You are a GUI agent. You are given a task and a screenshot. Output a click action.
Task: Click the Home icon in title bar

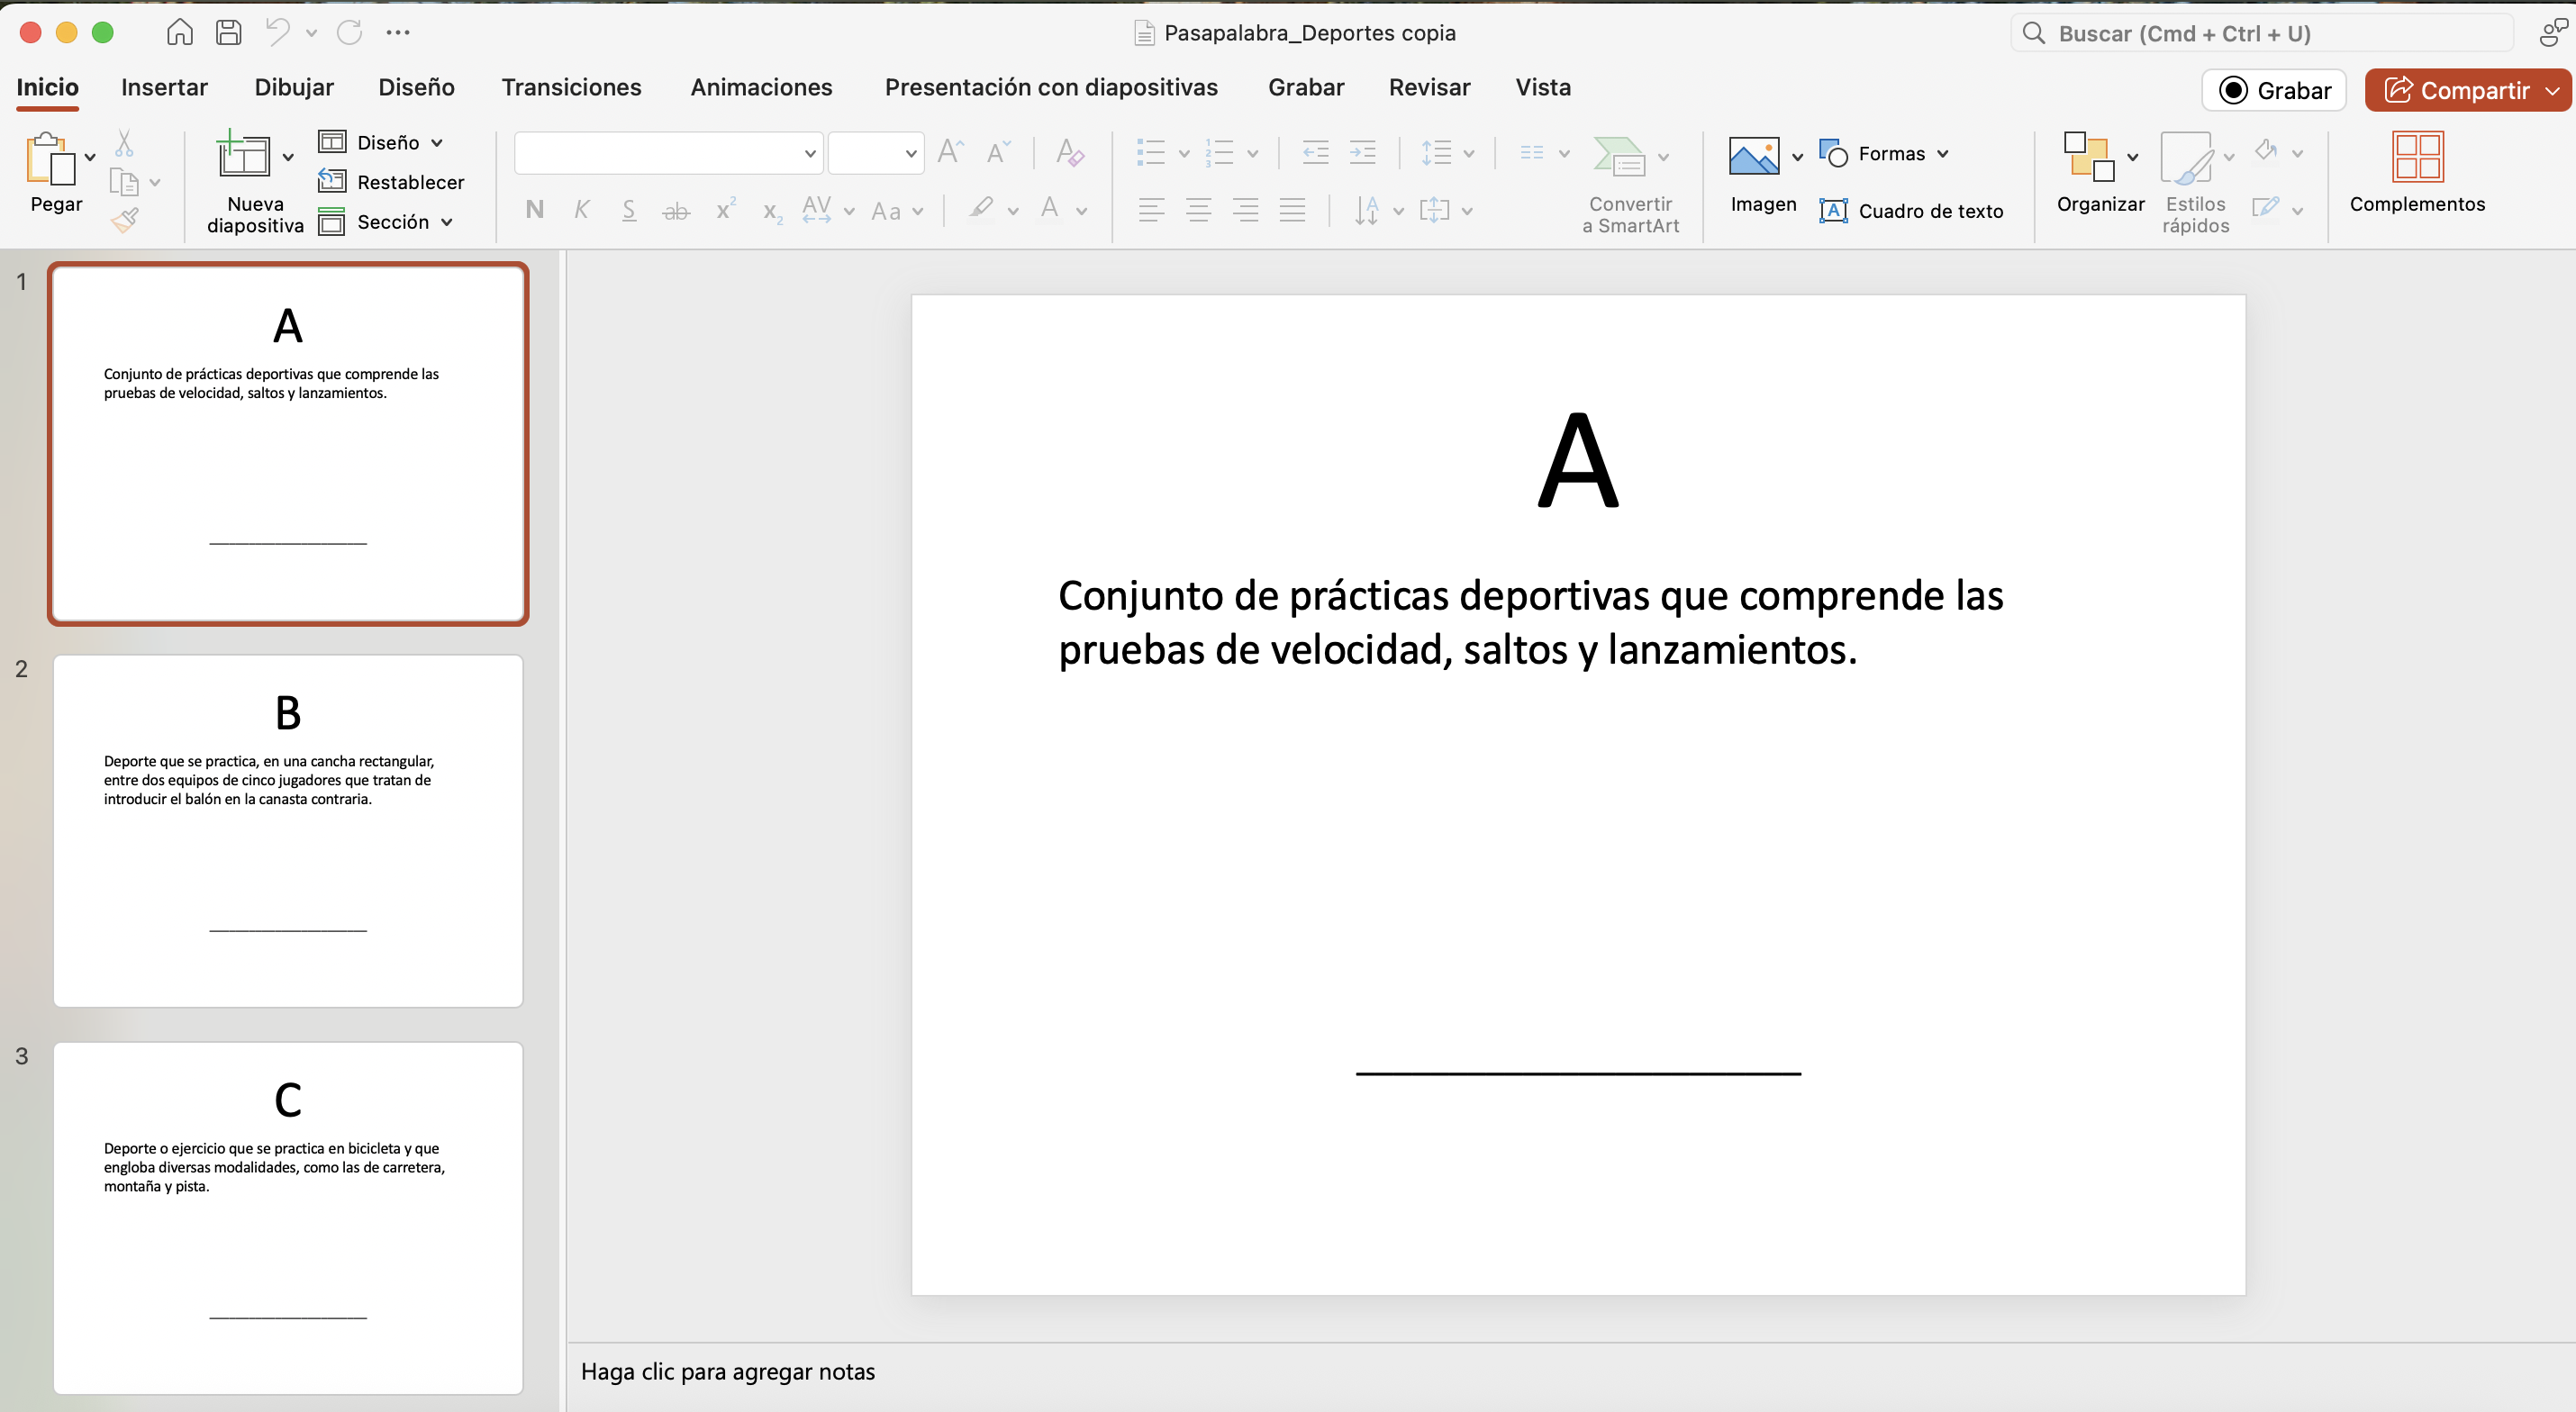pyautogui.click(x=180, y=33)
